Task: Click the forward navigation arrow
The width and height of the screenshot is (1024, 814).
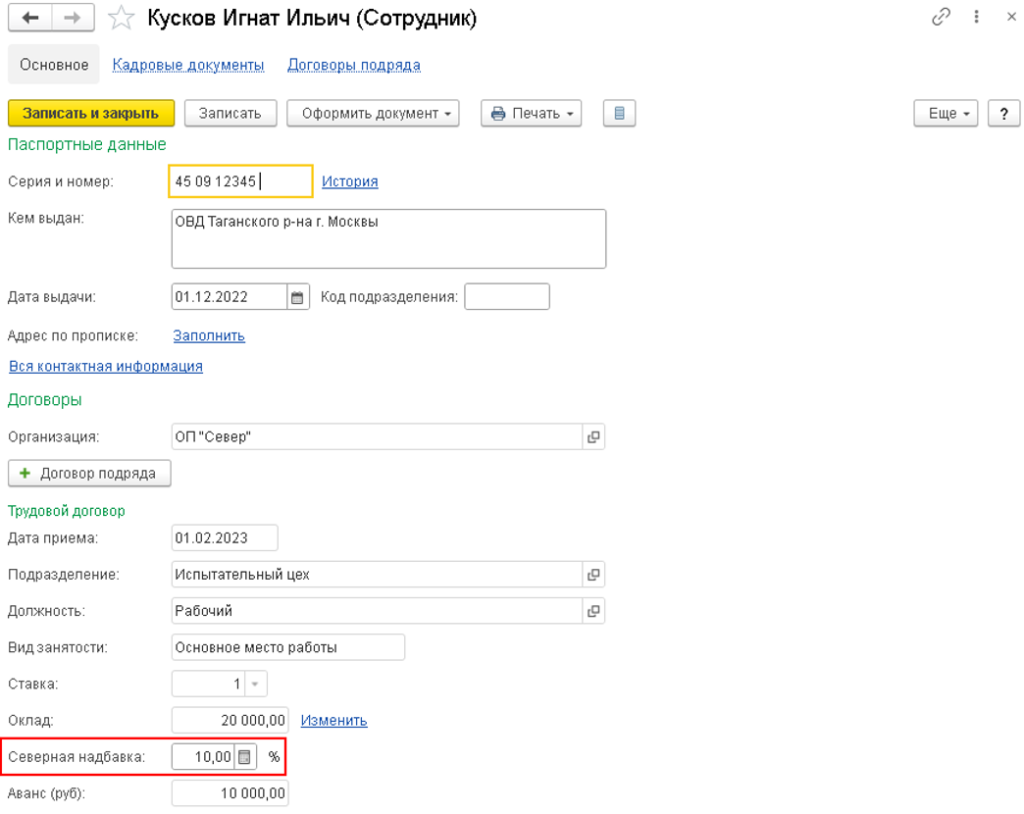Action: (x=72, y=19)
